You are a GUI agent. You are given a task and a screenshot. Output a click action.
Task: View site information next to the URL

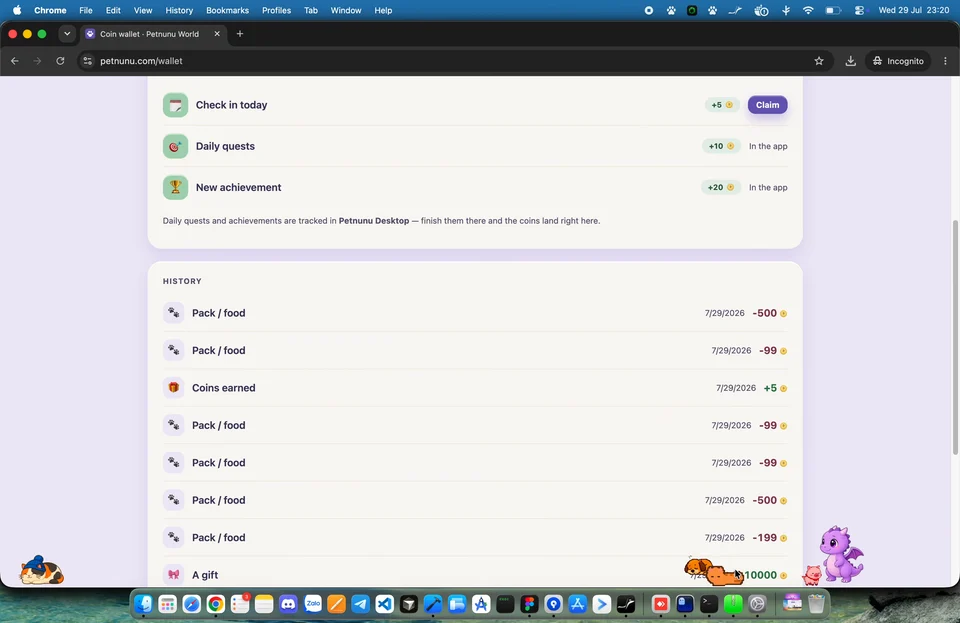click(88, 61)
